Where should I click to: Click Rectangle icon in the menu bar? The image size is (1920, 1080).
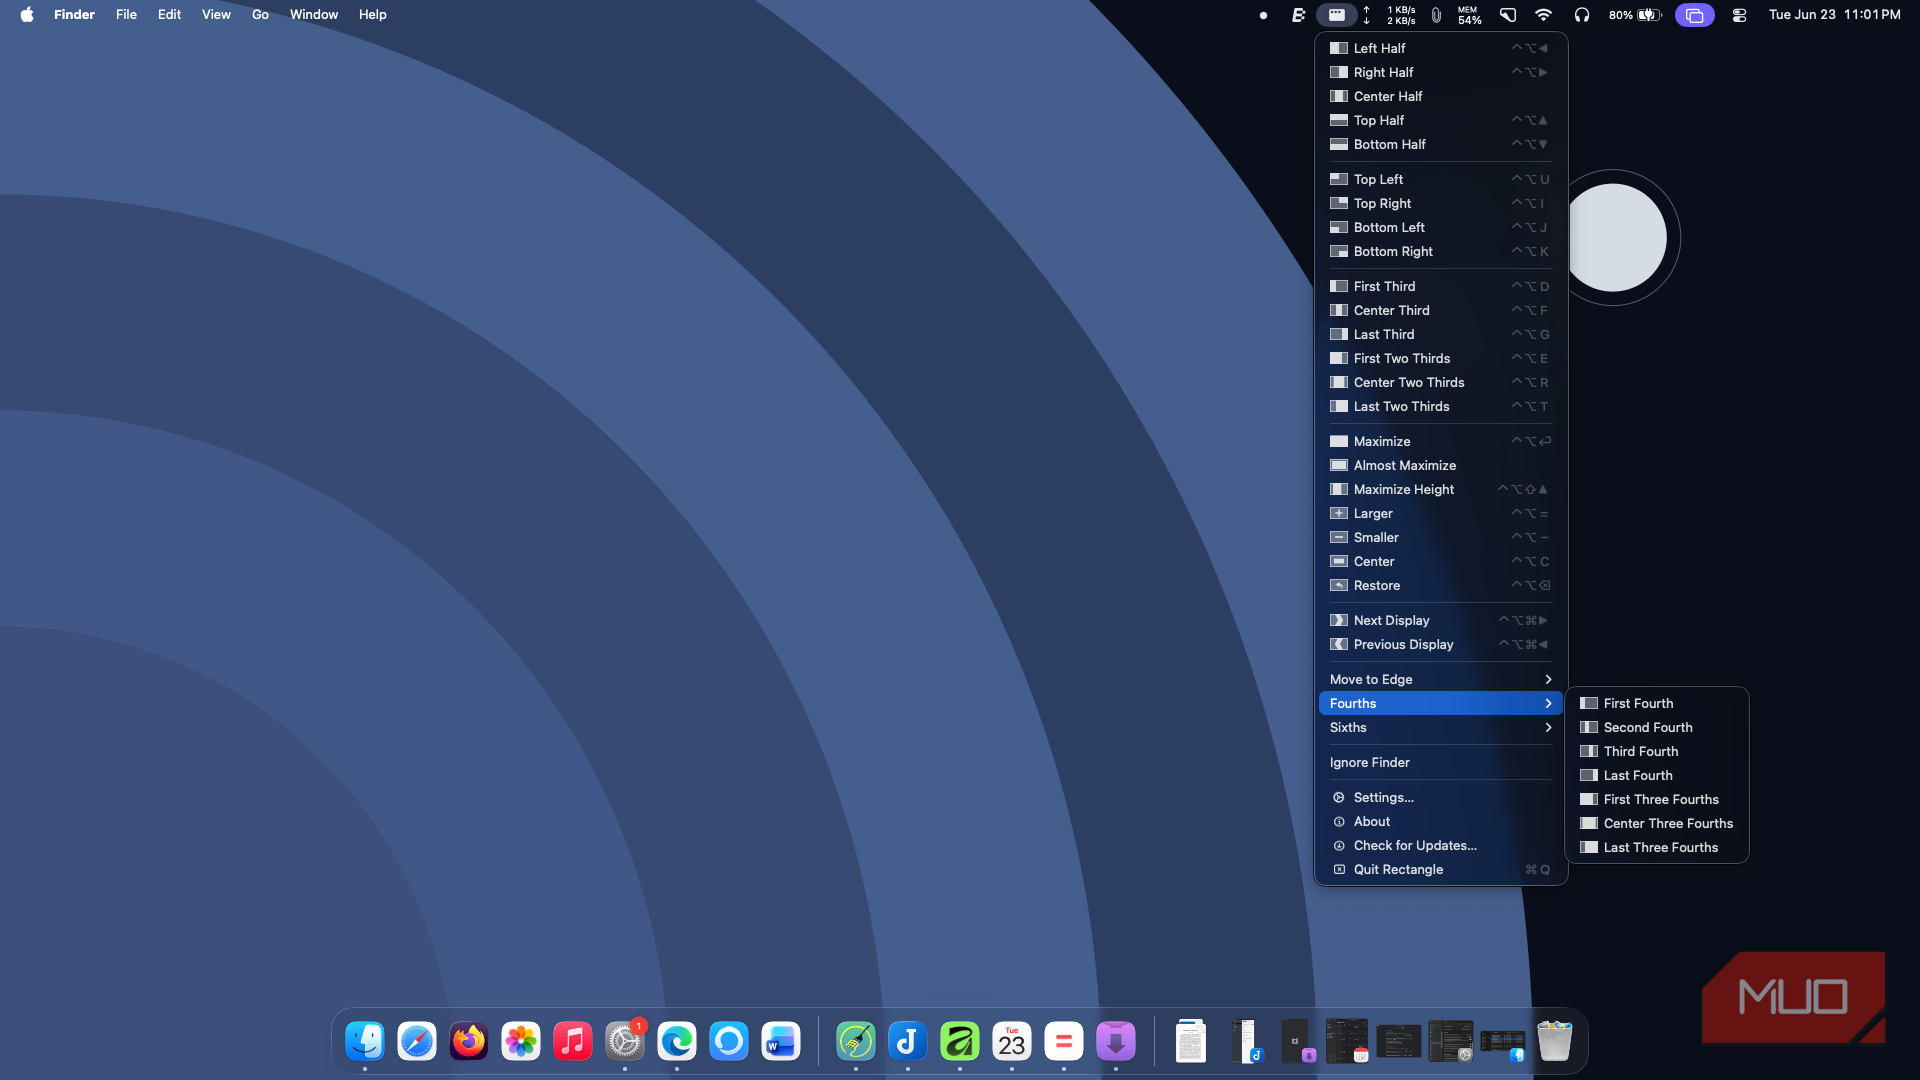[x=1336, y=15]
